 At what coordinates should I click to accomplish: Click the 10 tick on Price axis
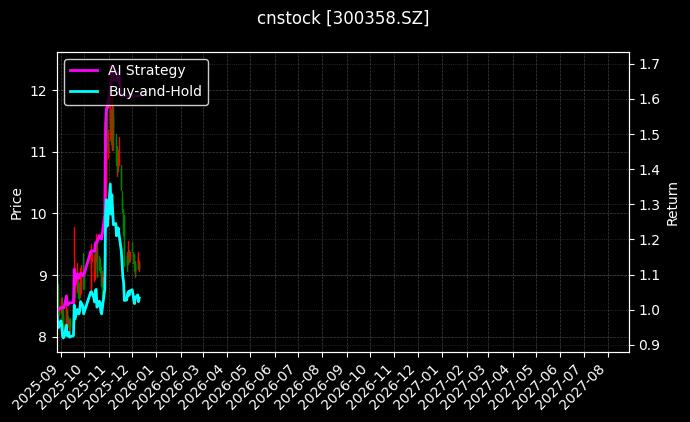click(x=39, y=214)
